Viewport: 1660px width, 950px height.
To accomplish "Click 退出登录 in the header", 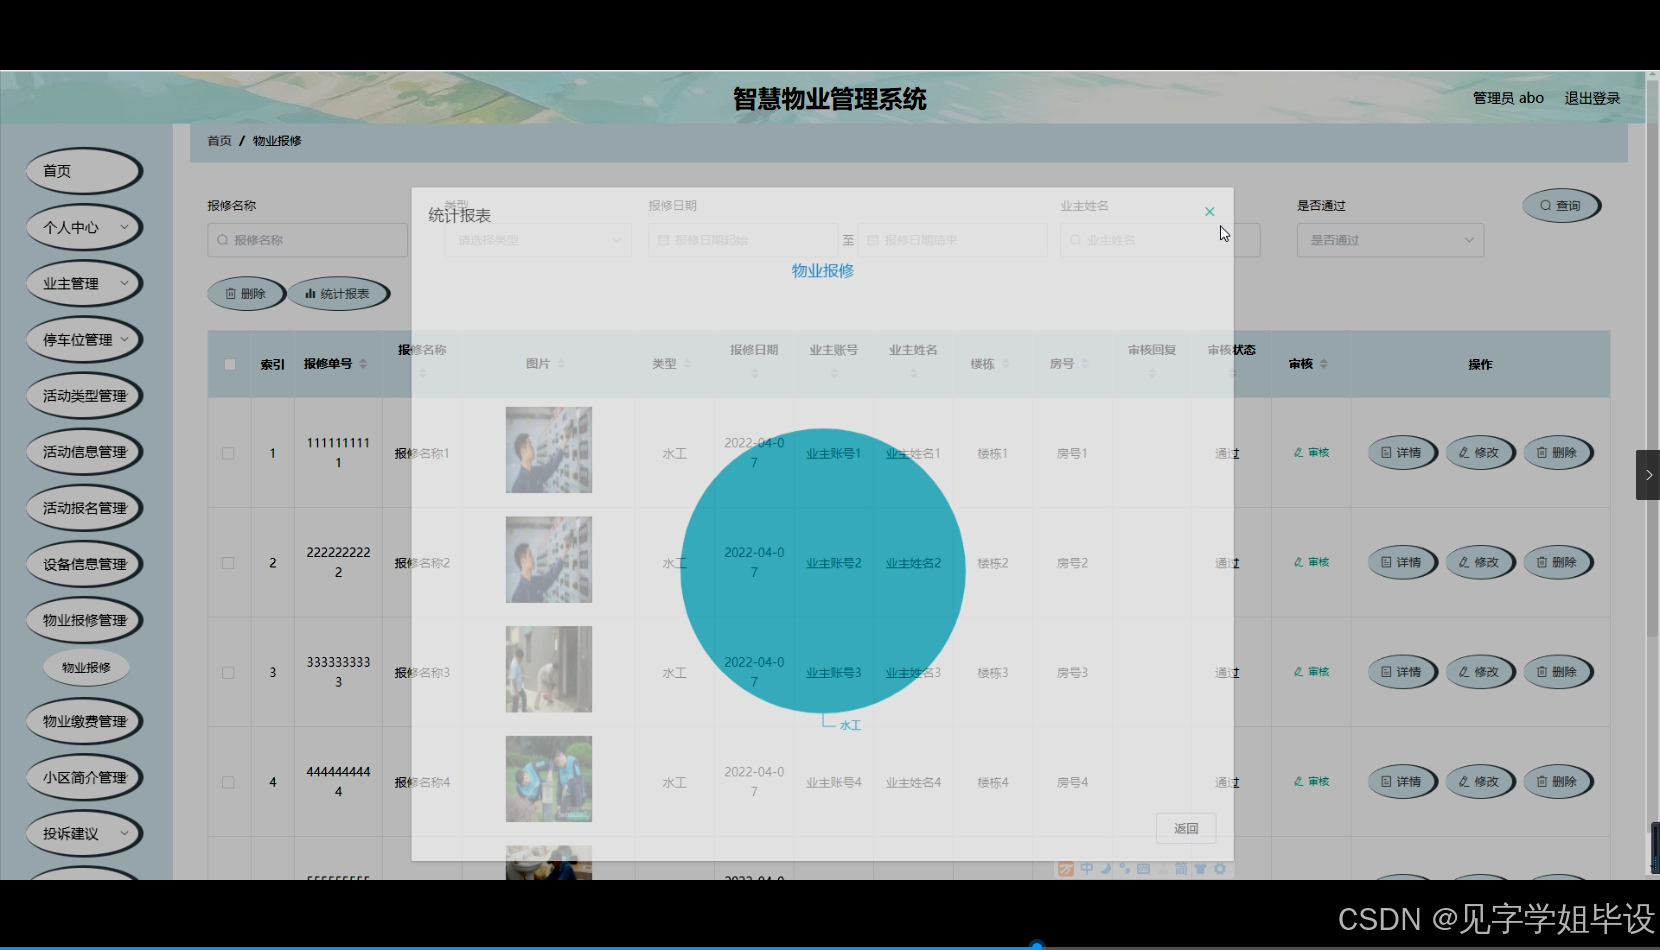I will click(1592, 98).
